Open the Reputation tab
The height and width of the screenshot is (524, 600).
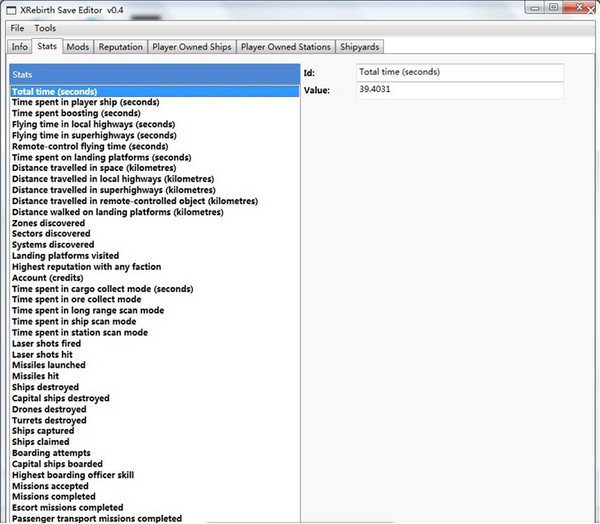(120, 47)
